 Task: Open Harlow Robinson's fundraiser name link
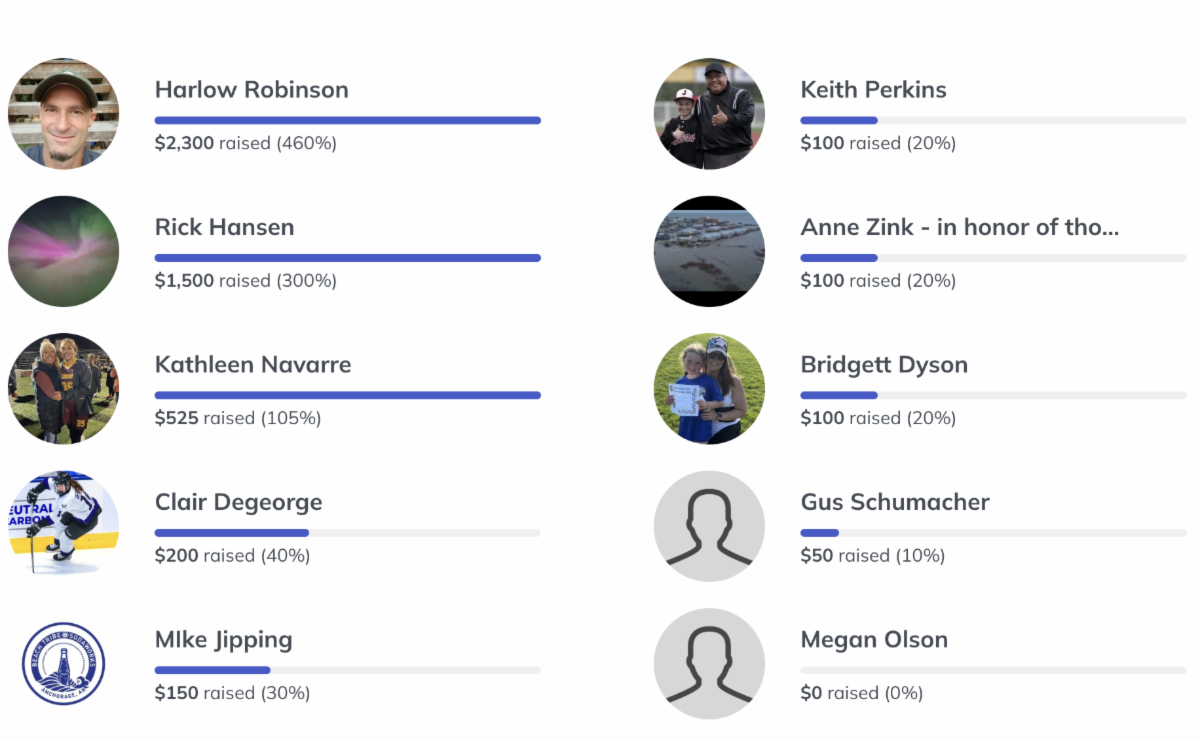coord(251,90)
